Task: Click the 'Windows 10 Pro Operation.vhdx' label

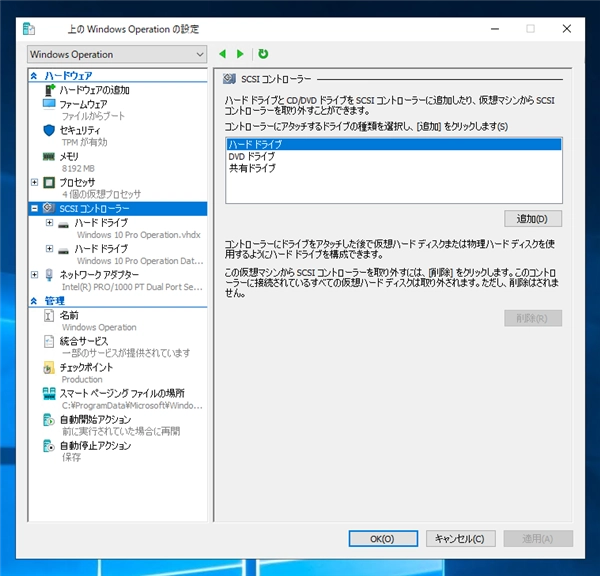Action: (139, 235)
